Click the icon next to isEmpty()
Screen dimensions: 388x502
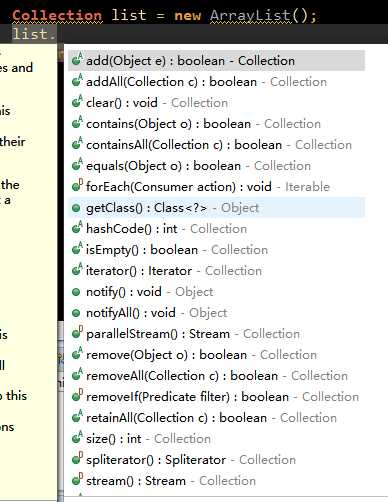(x=77, y=248)
